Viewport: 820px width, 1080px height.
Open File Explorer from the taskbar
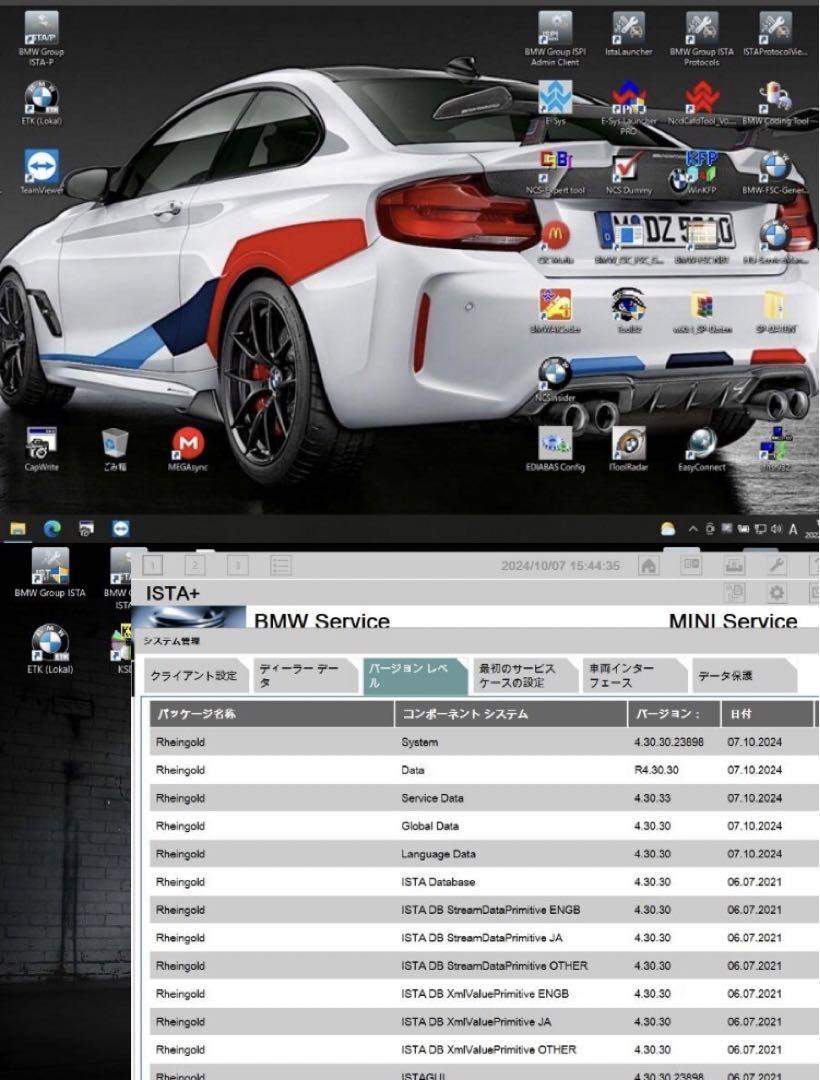[18, 528]
